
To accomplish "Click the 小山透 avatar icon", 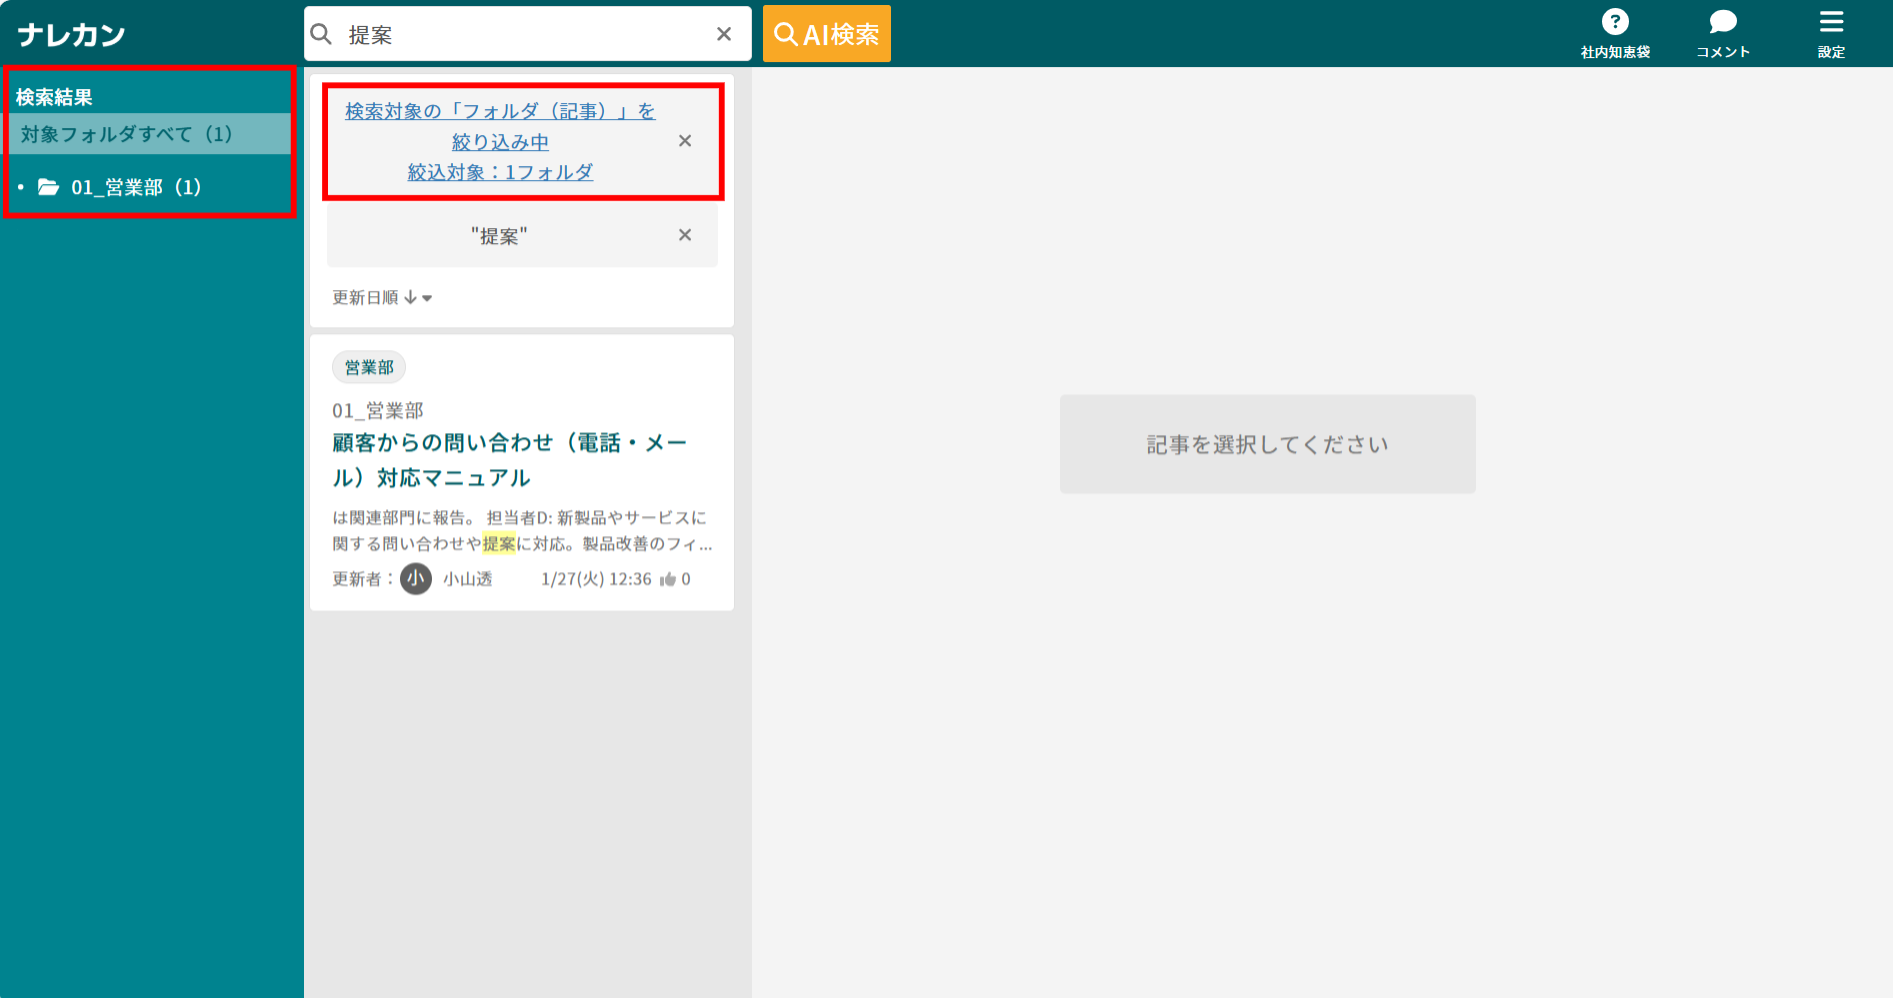I will (x=415, y=578).
